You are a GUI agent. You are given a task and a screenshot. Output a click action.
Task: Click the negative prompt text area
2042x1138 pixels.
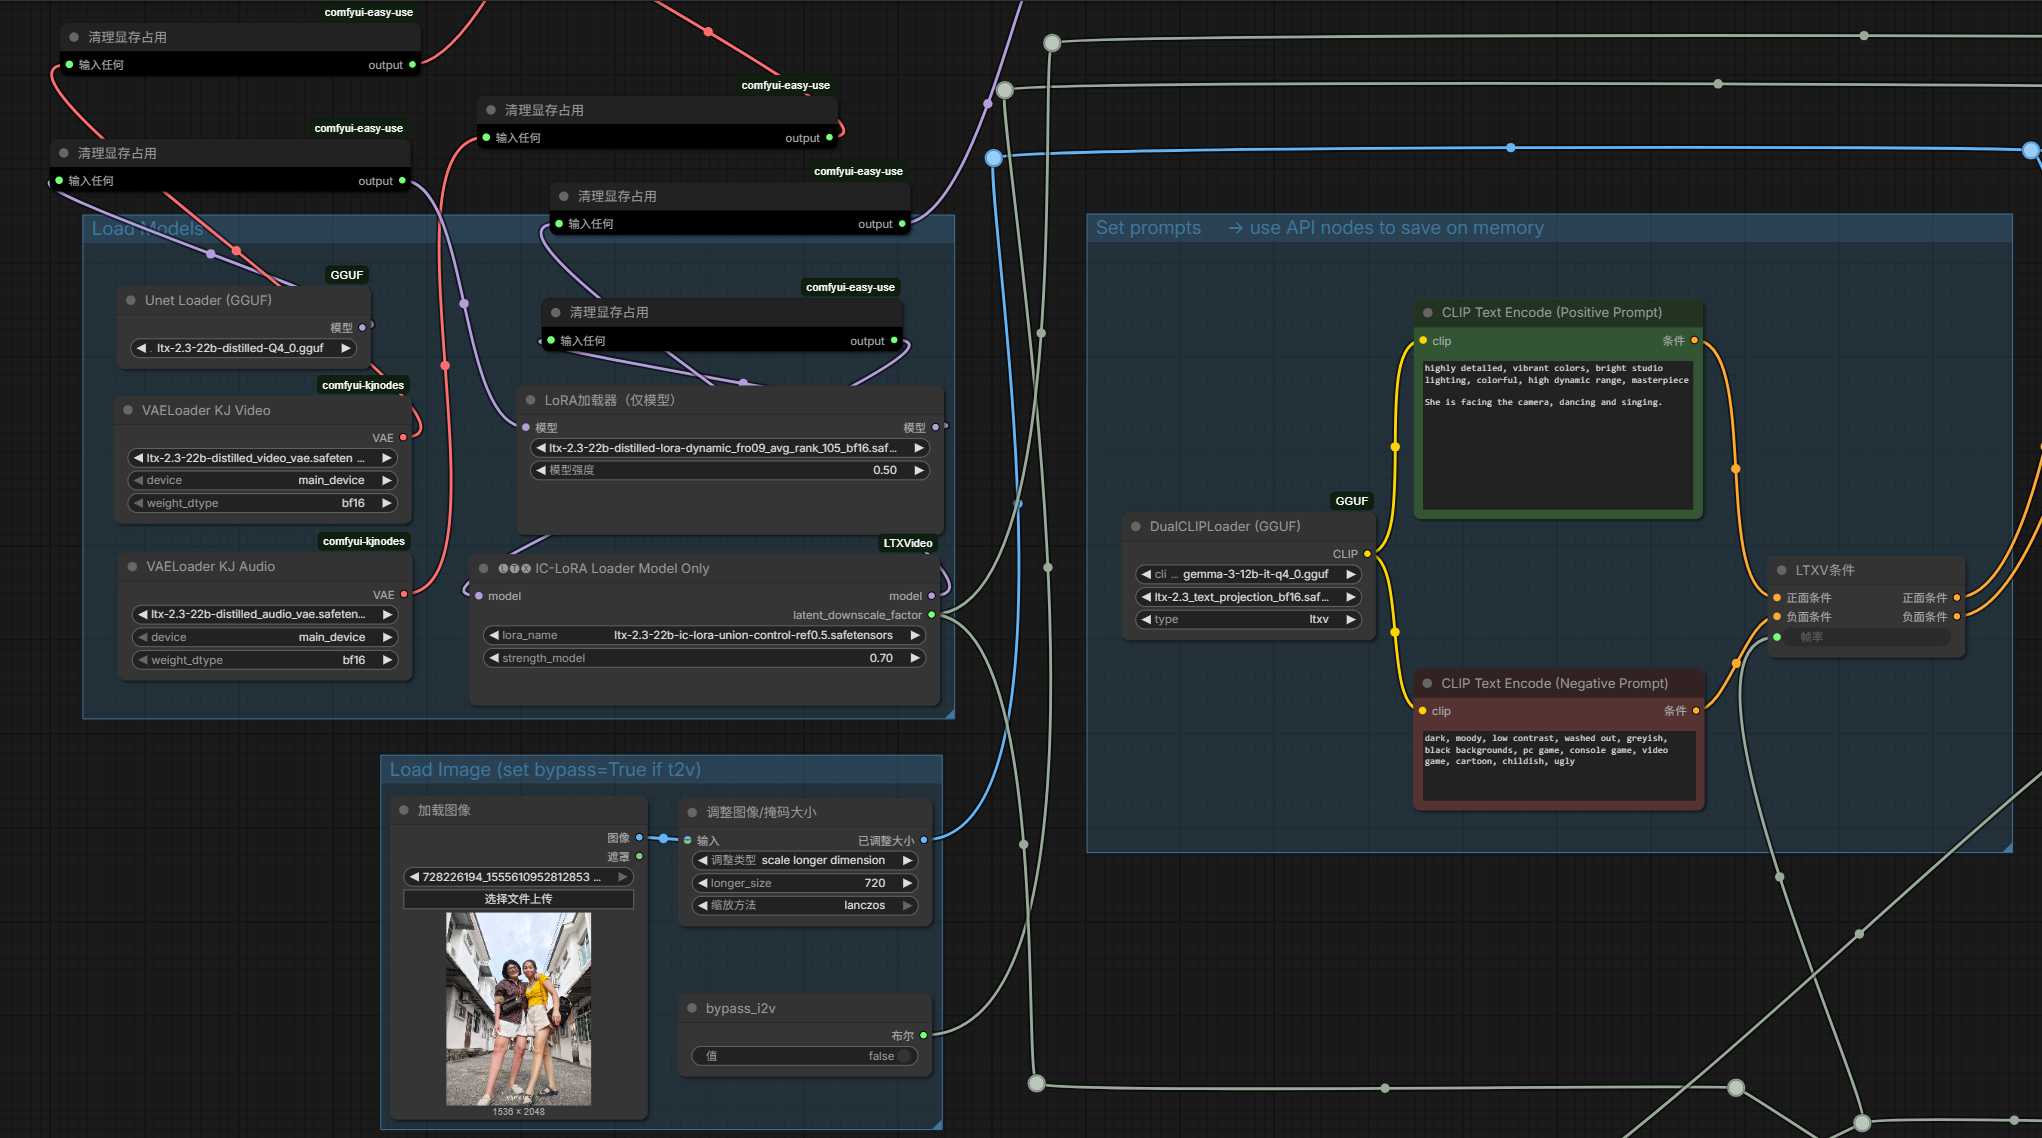[1558, 765]
